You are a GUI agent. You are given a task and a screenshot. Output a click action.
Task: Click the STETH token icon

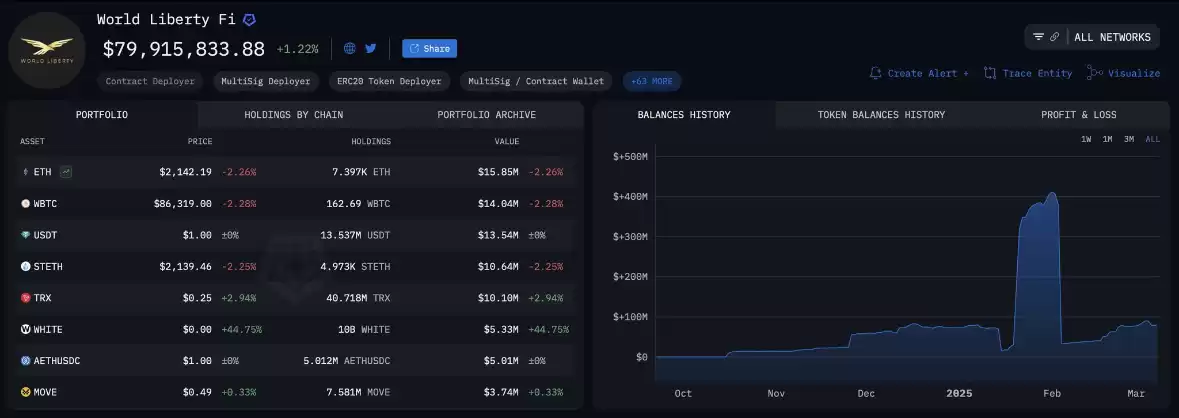click(26, 266)
